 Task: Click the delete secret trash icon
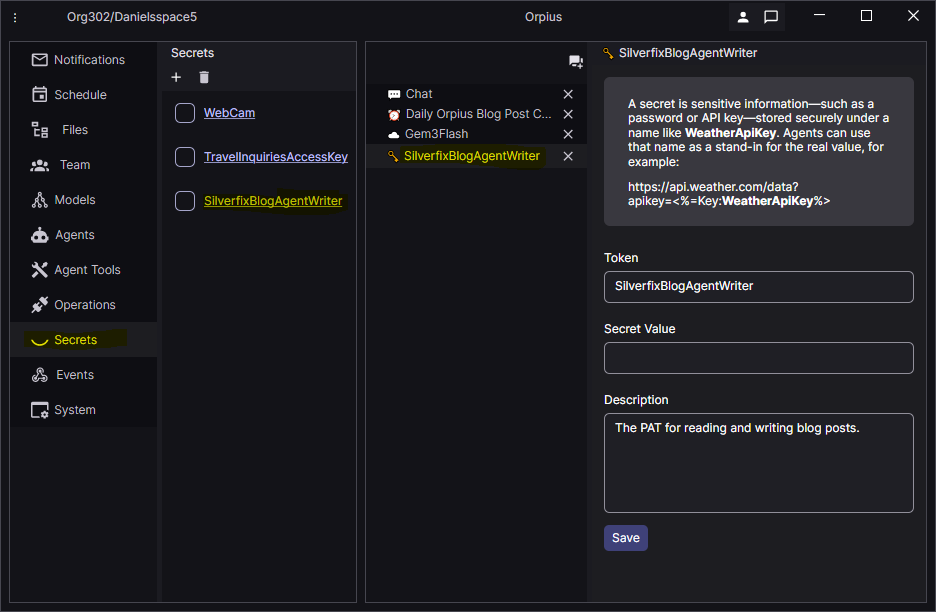[204, 78]
